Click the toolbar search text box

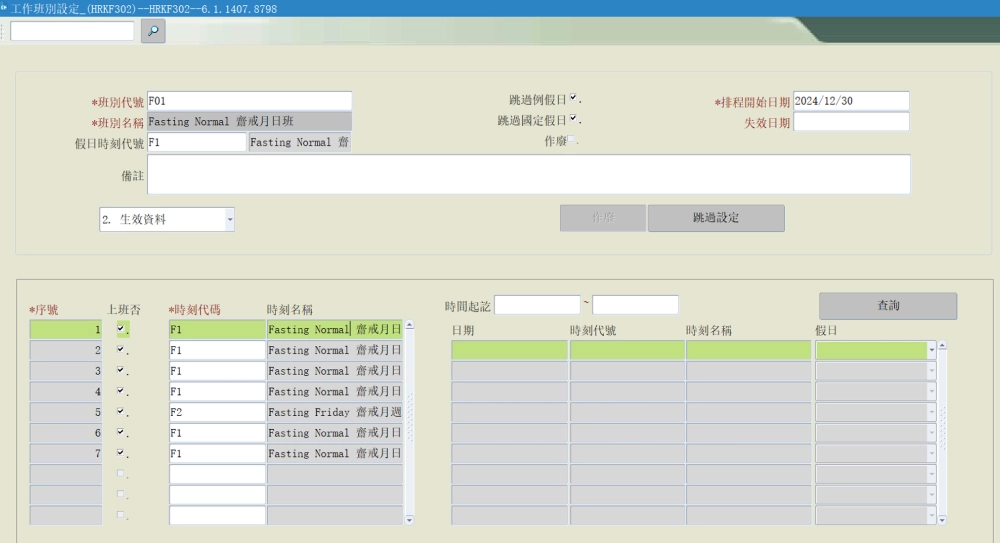click(x=72, y=31)
